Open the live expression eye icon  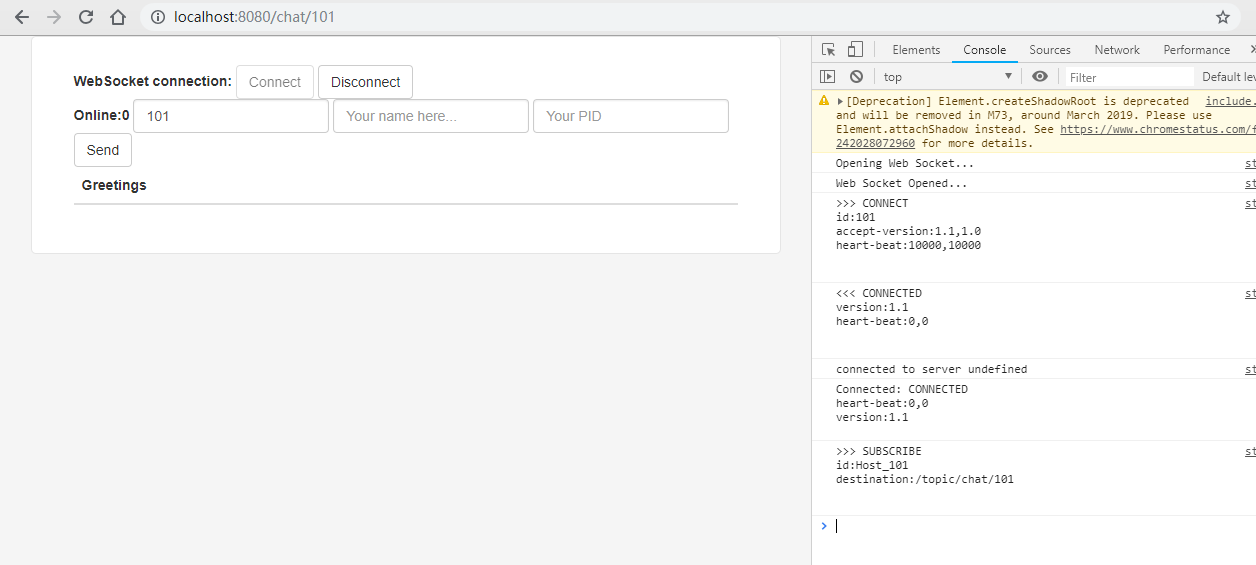[1040, 76]
